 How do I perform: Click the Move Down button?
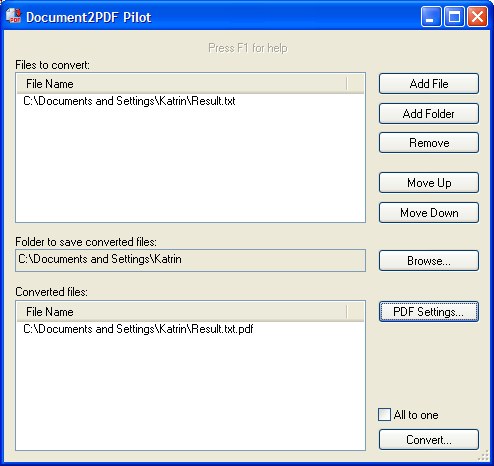429,213
